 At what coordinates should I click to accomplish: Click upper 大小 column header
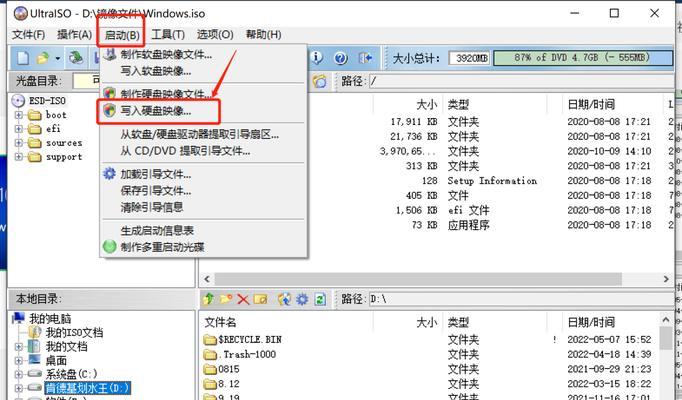tap(426, 104)
